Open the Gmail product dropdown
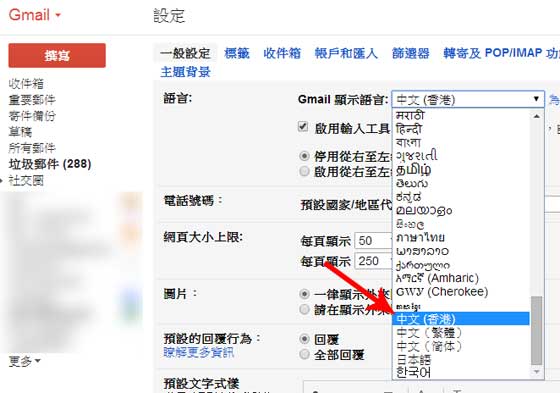 35,15
